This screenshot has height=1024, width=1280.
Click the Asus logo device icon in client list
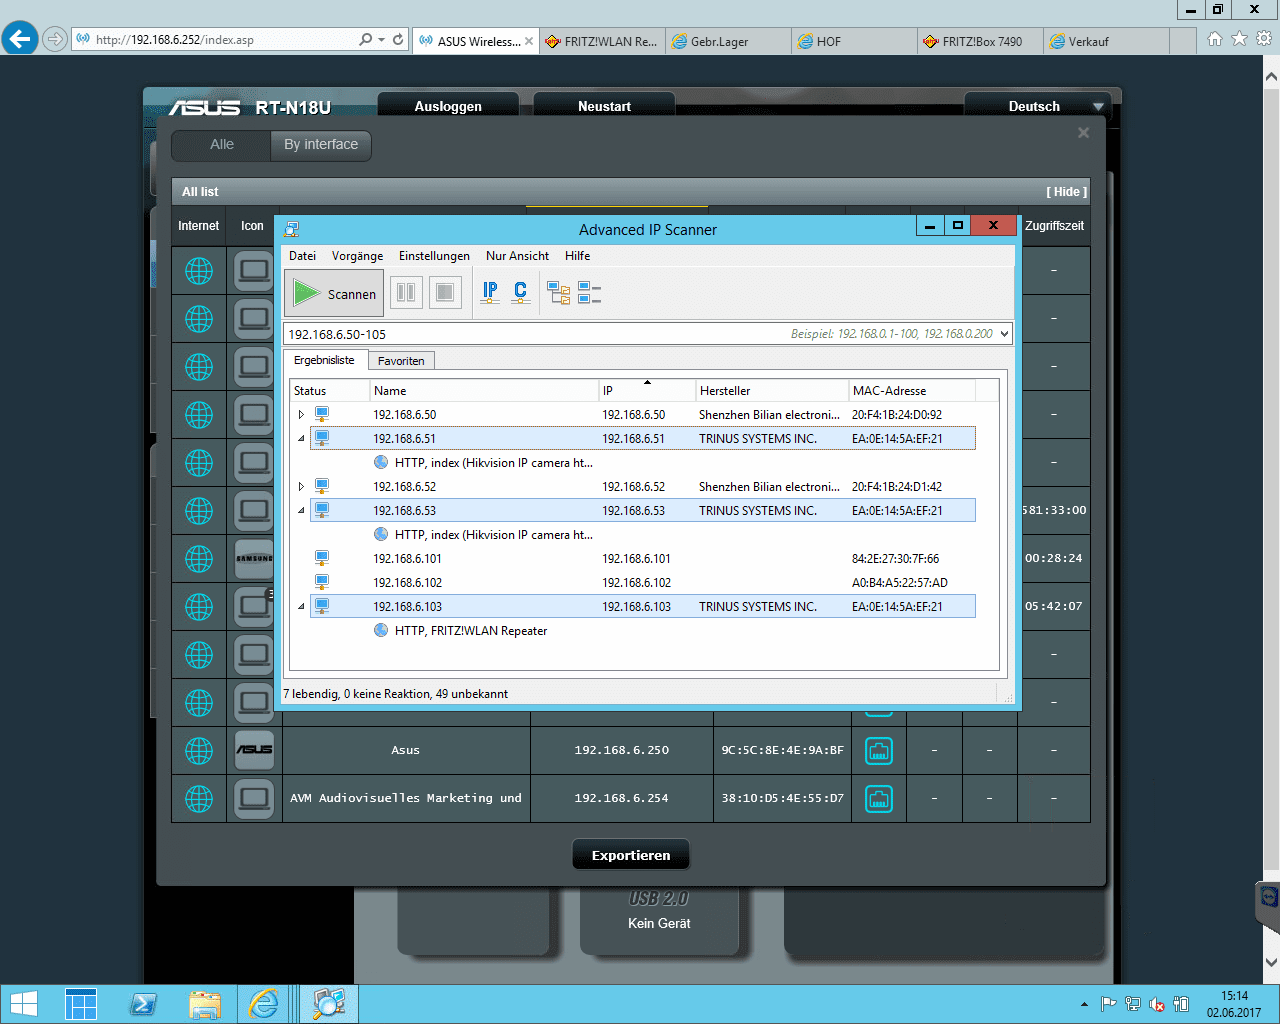coord(254,750)
